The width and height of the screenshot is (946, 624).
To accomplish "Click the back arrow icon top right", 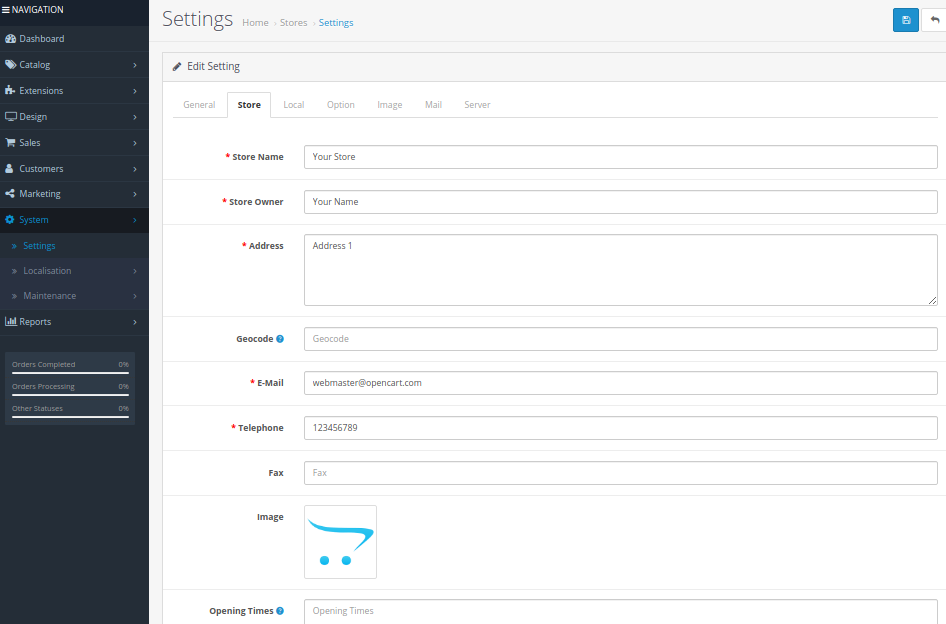I will pyautogui.click(x=935, y=19).
